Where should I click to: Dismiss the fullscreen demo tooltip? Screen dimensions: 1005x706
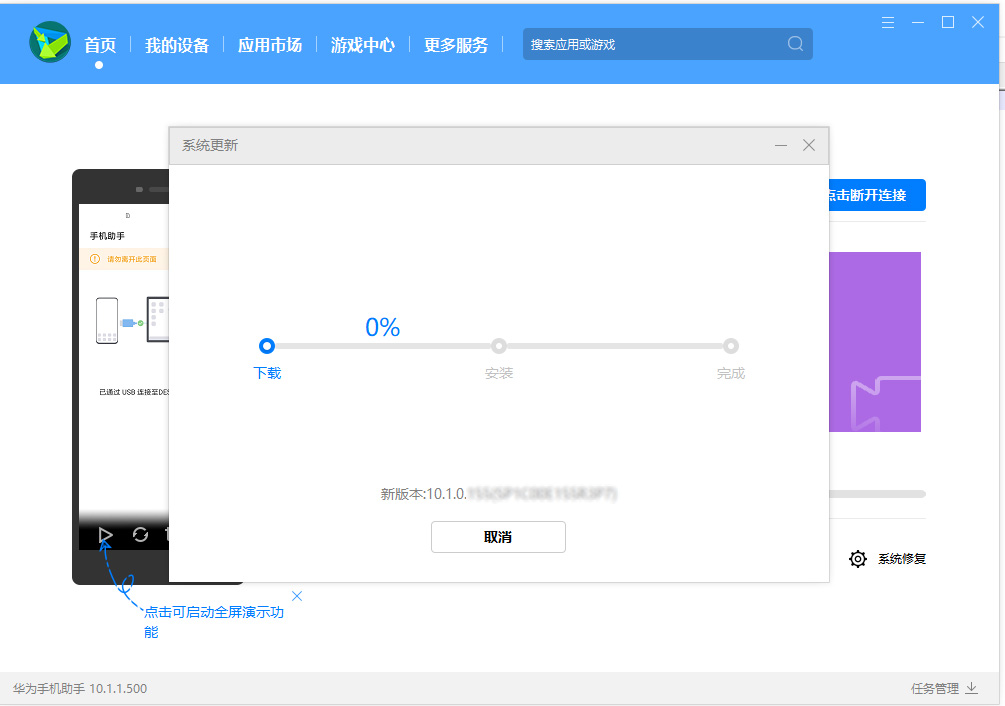click(x=296, y=596)
